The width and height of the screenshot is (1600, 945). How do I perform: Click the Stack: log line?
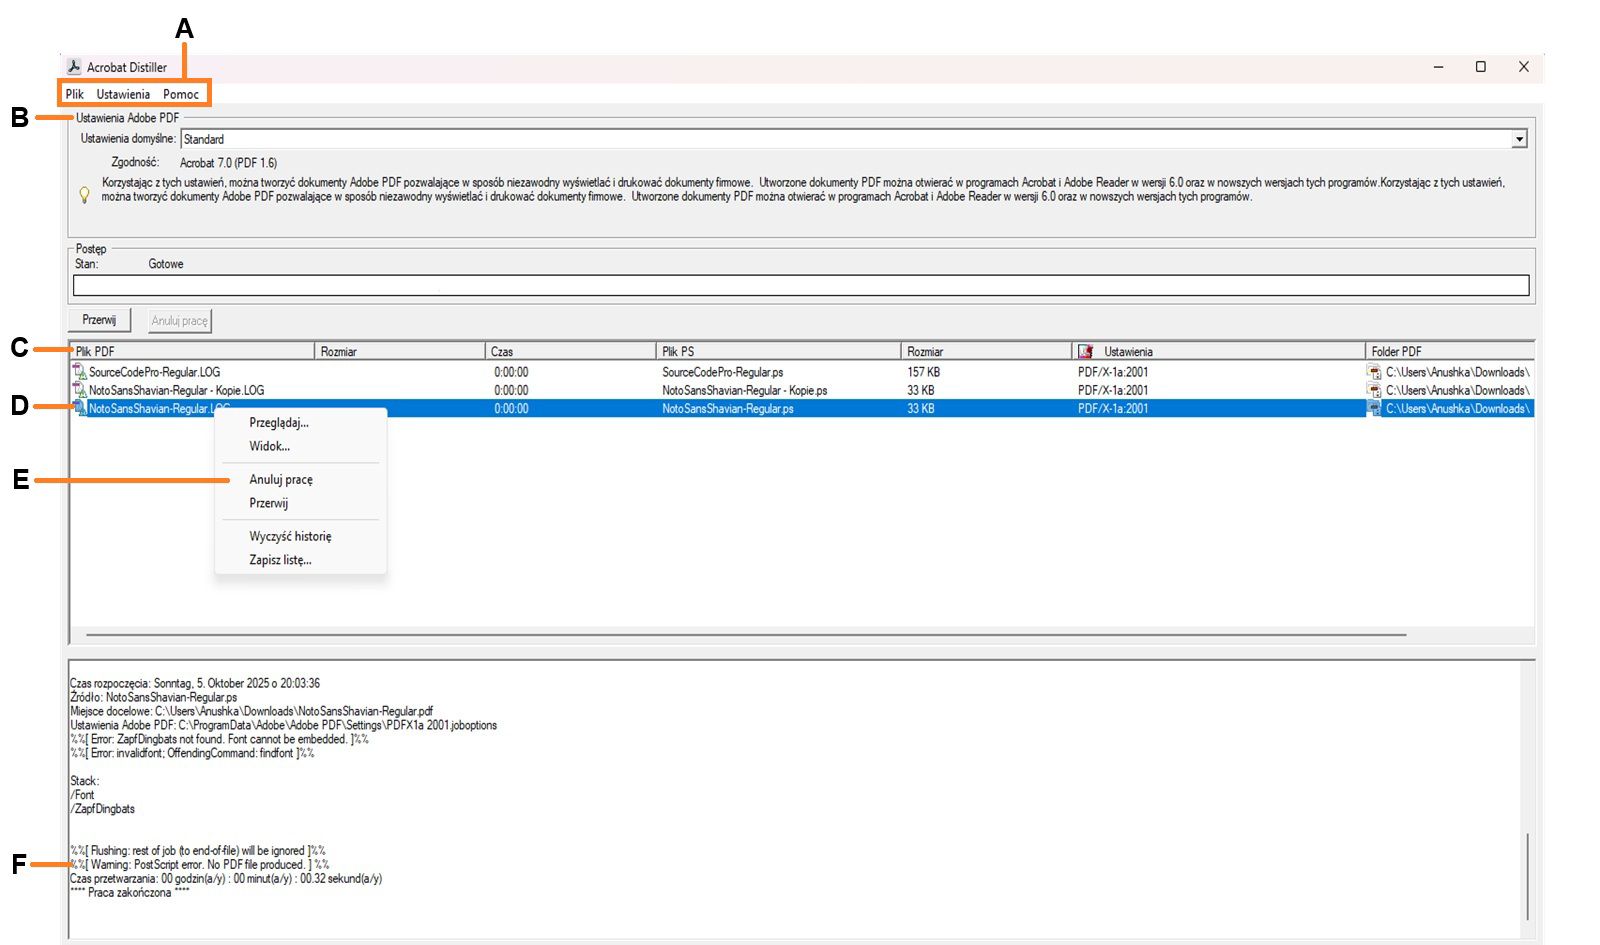click(x=85, y=781)
